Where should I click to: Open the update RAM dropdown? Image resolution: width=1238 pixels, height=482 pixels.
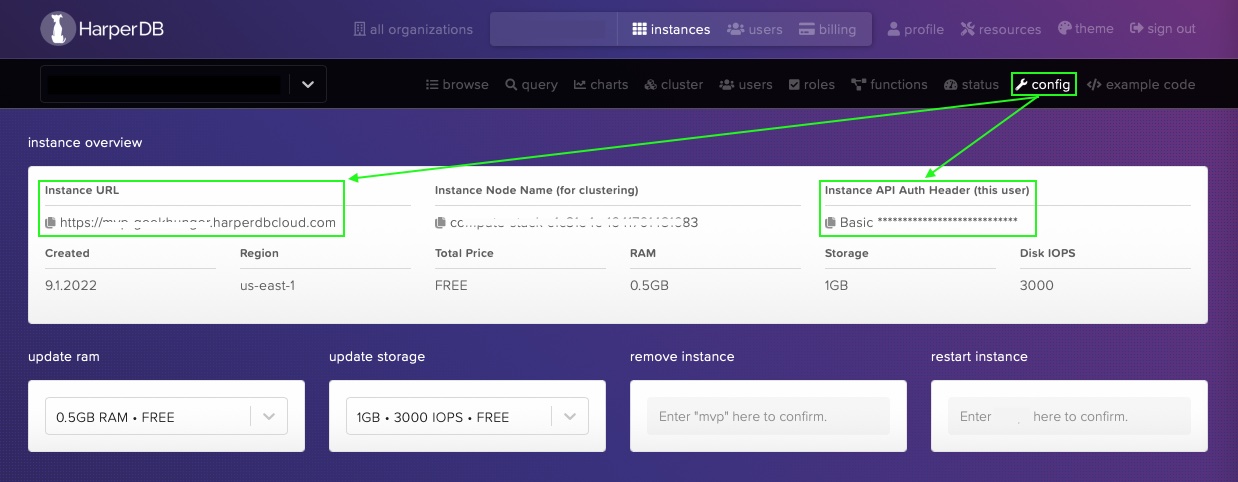click(x=166, y=417)
